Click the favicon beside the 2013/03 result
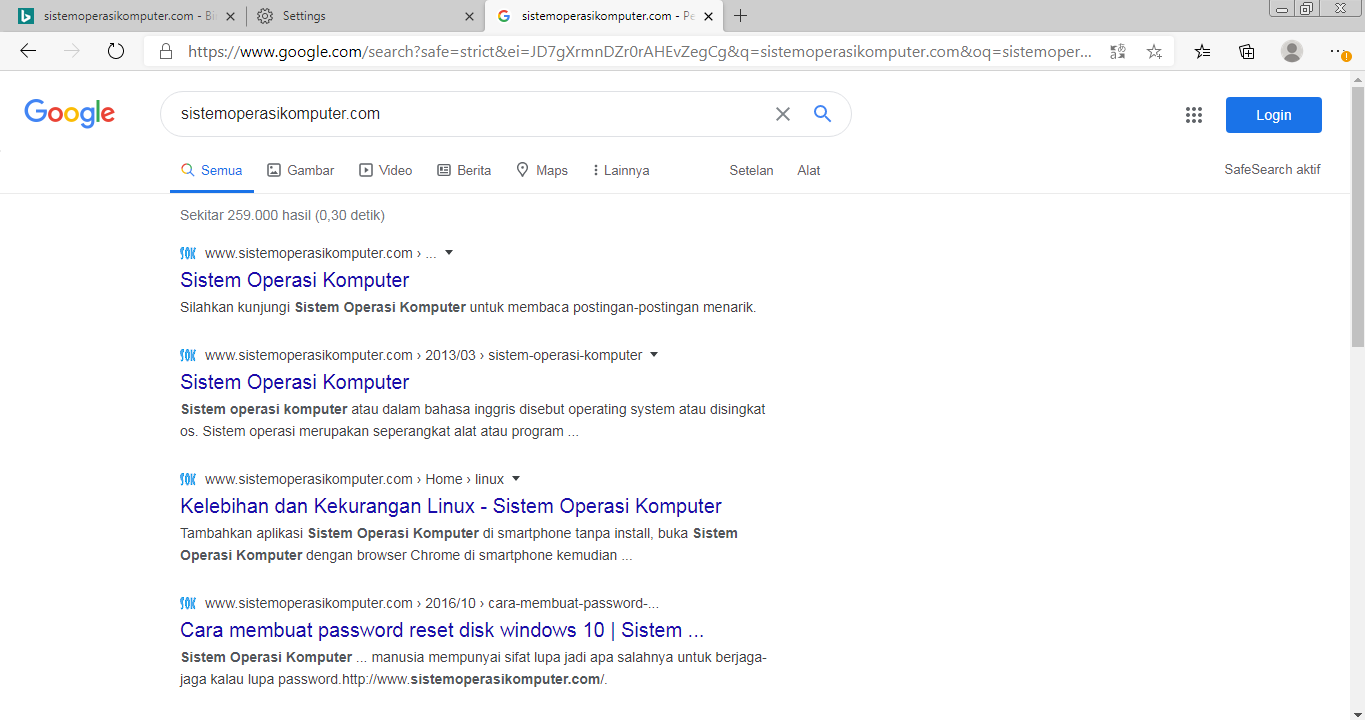 point(188,355)
